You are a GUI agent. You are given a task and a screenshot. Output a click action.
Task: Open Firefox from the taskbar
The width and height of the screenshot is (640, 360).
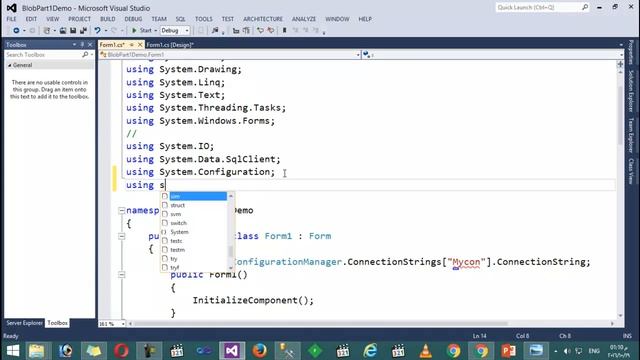[x=259, y=351]
